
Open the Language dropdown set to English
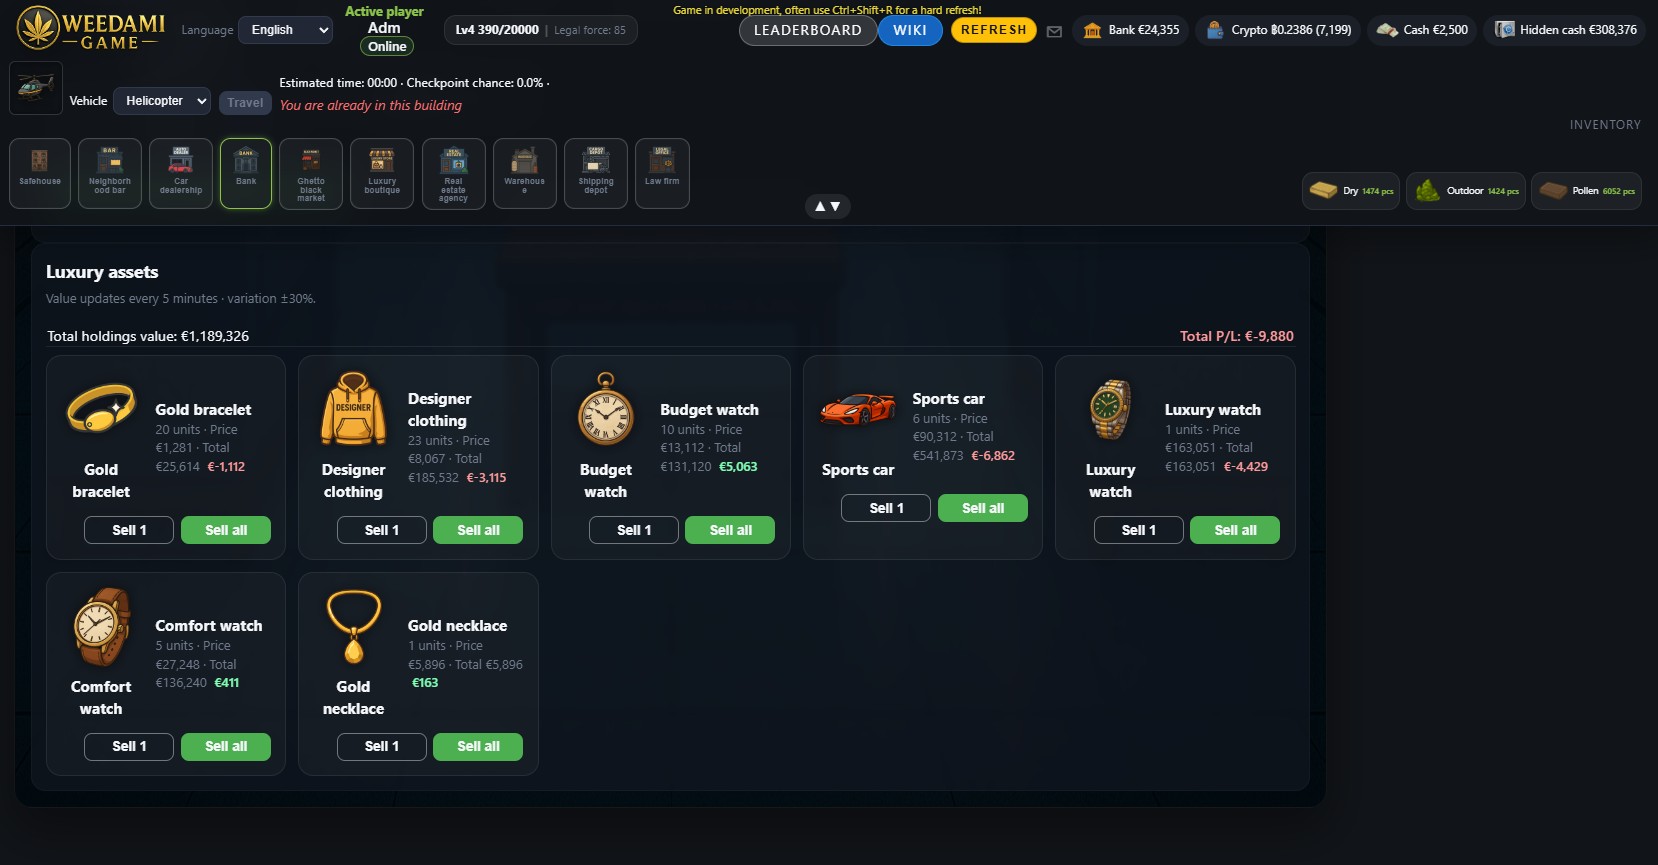pos(286,30)
